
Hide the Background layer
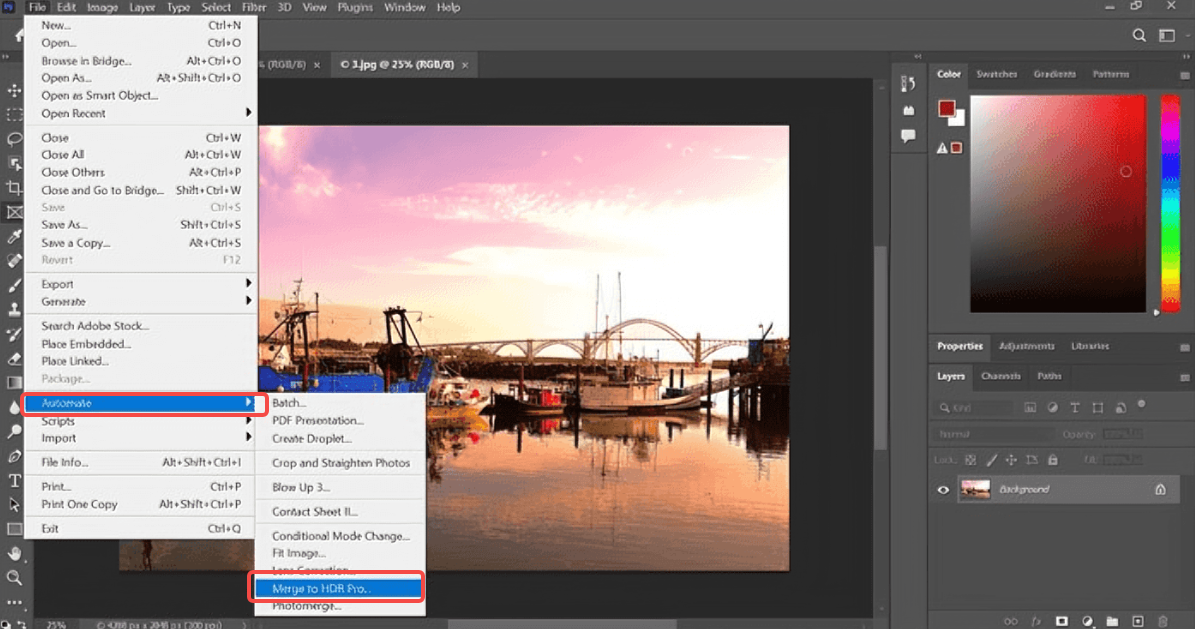943,490
